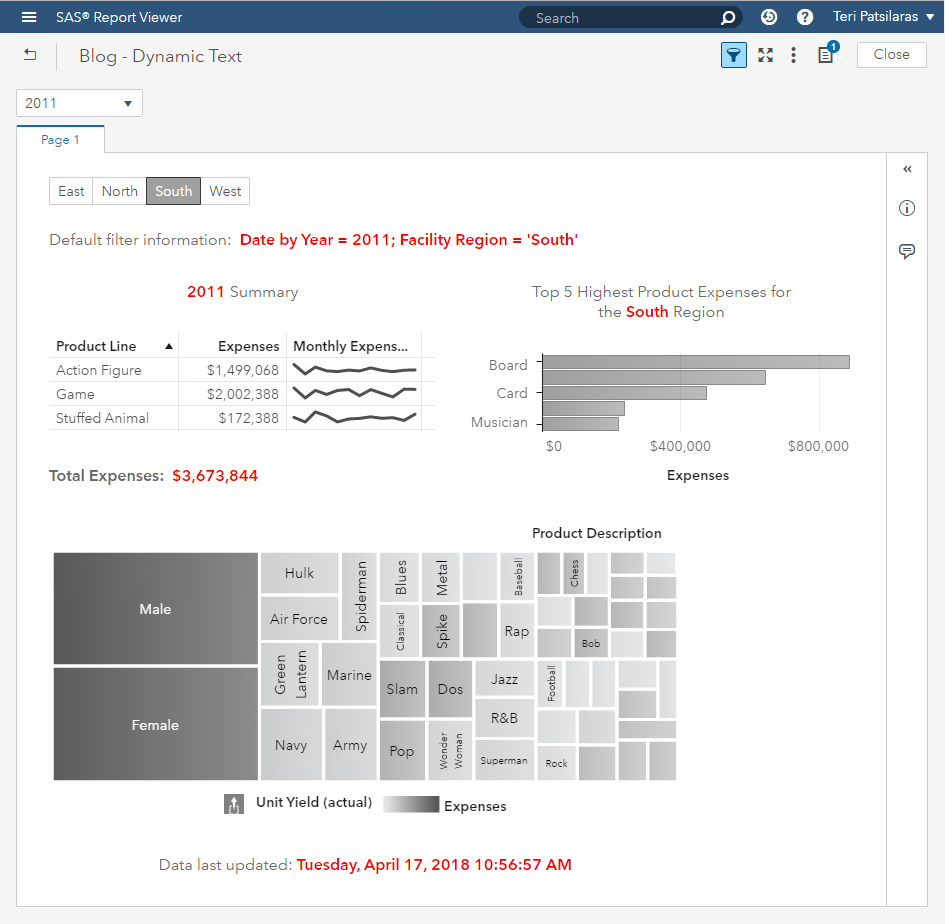The image size is (945, 924).
Task: Select the East region button
Action: tap(71, 191)
